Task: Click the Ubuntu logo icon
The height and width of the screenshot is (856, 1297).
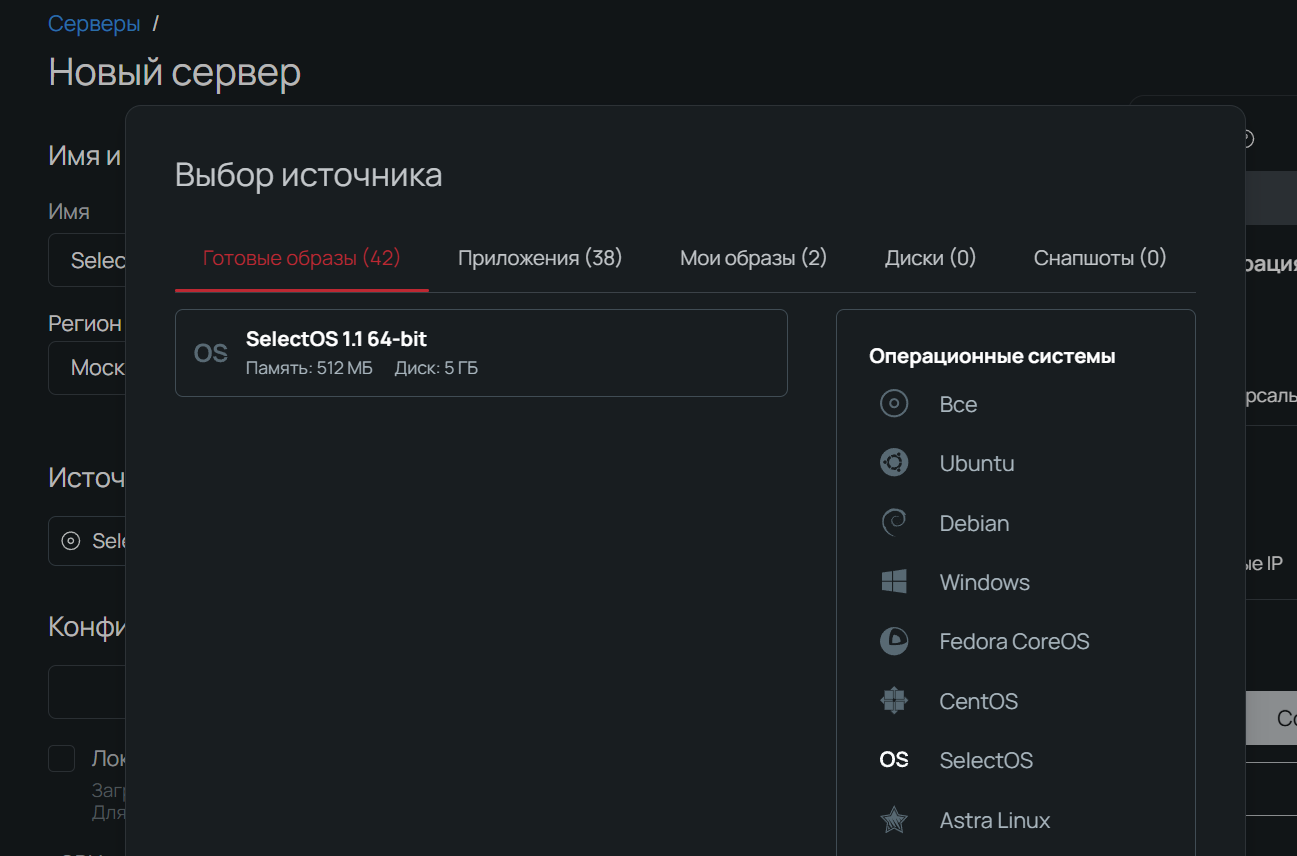Action: pos(893,463)
